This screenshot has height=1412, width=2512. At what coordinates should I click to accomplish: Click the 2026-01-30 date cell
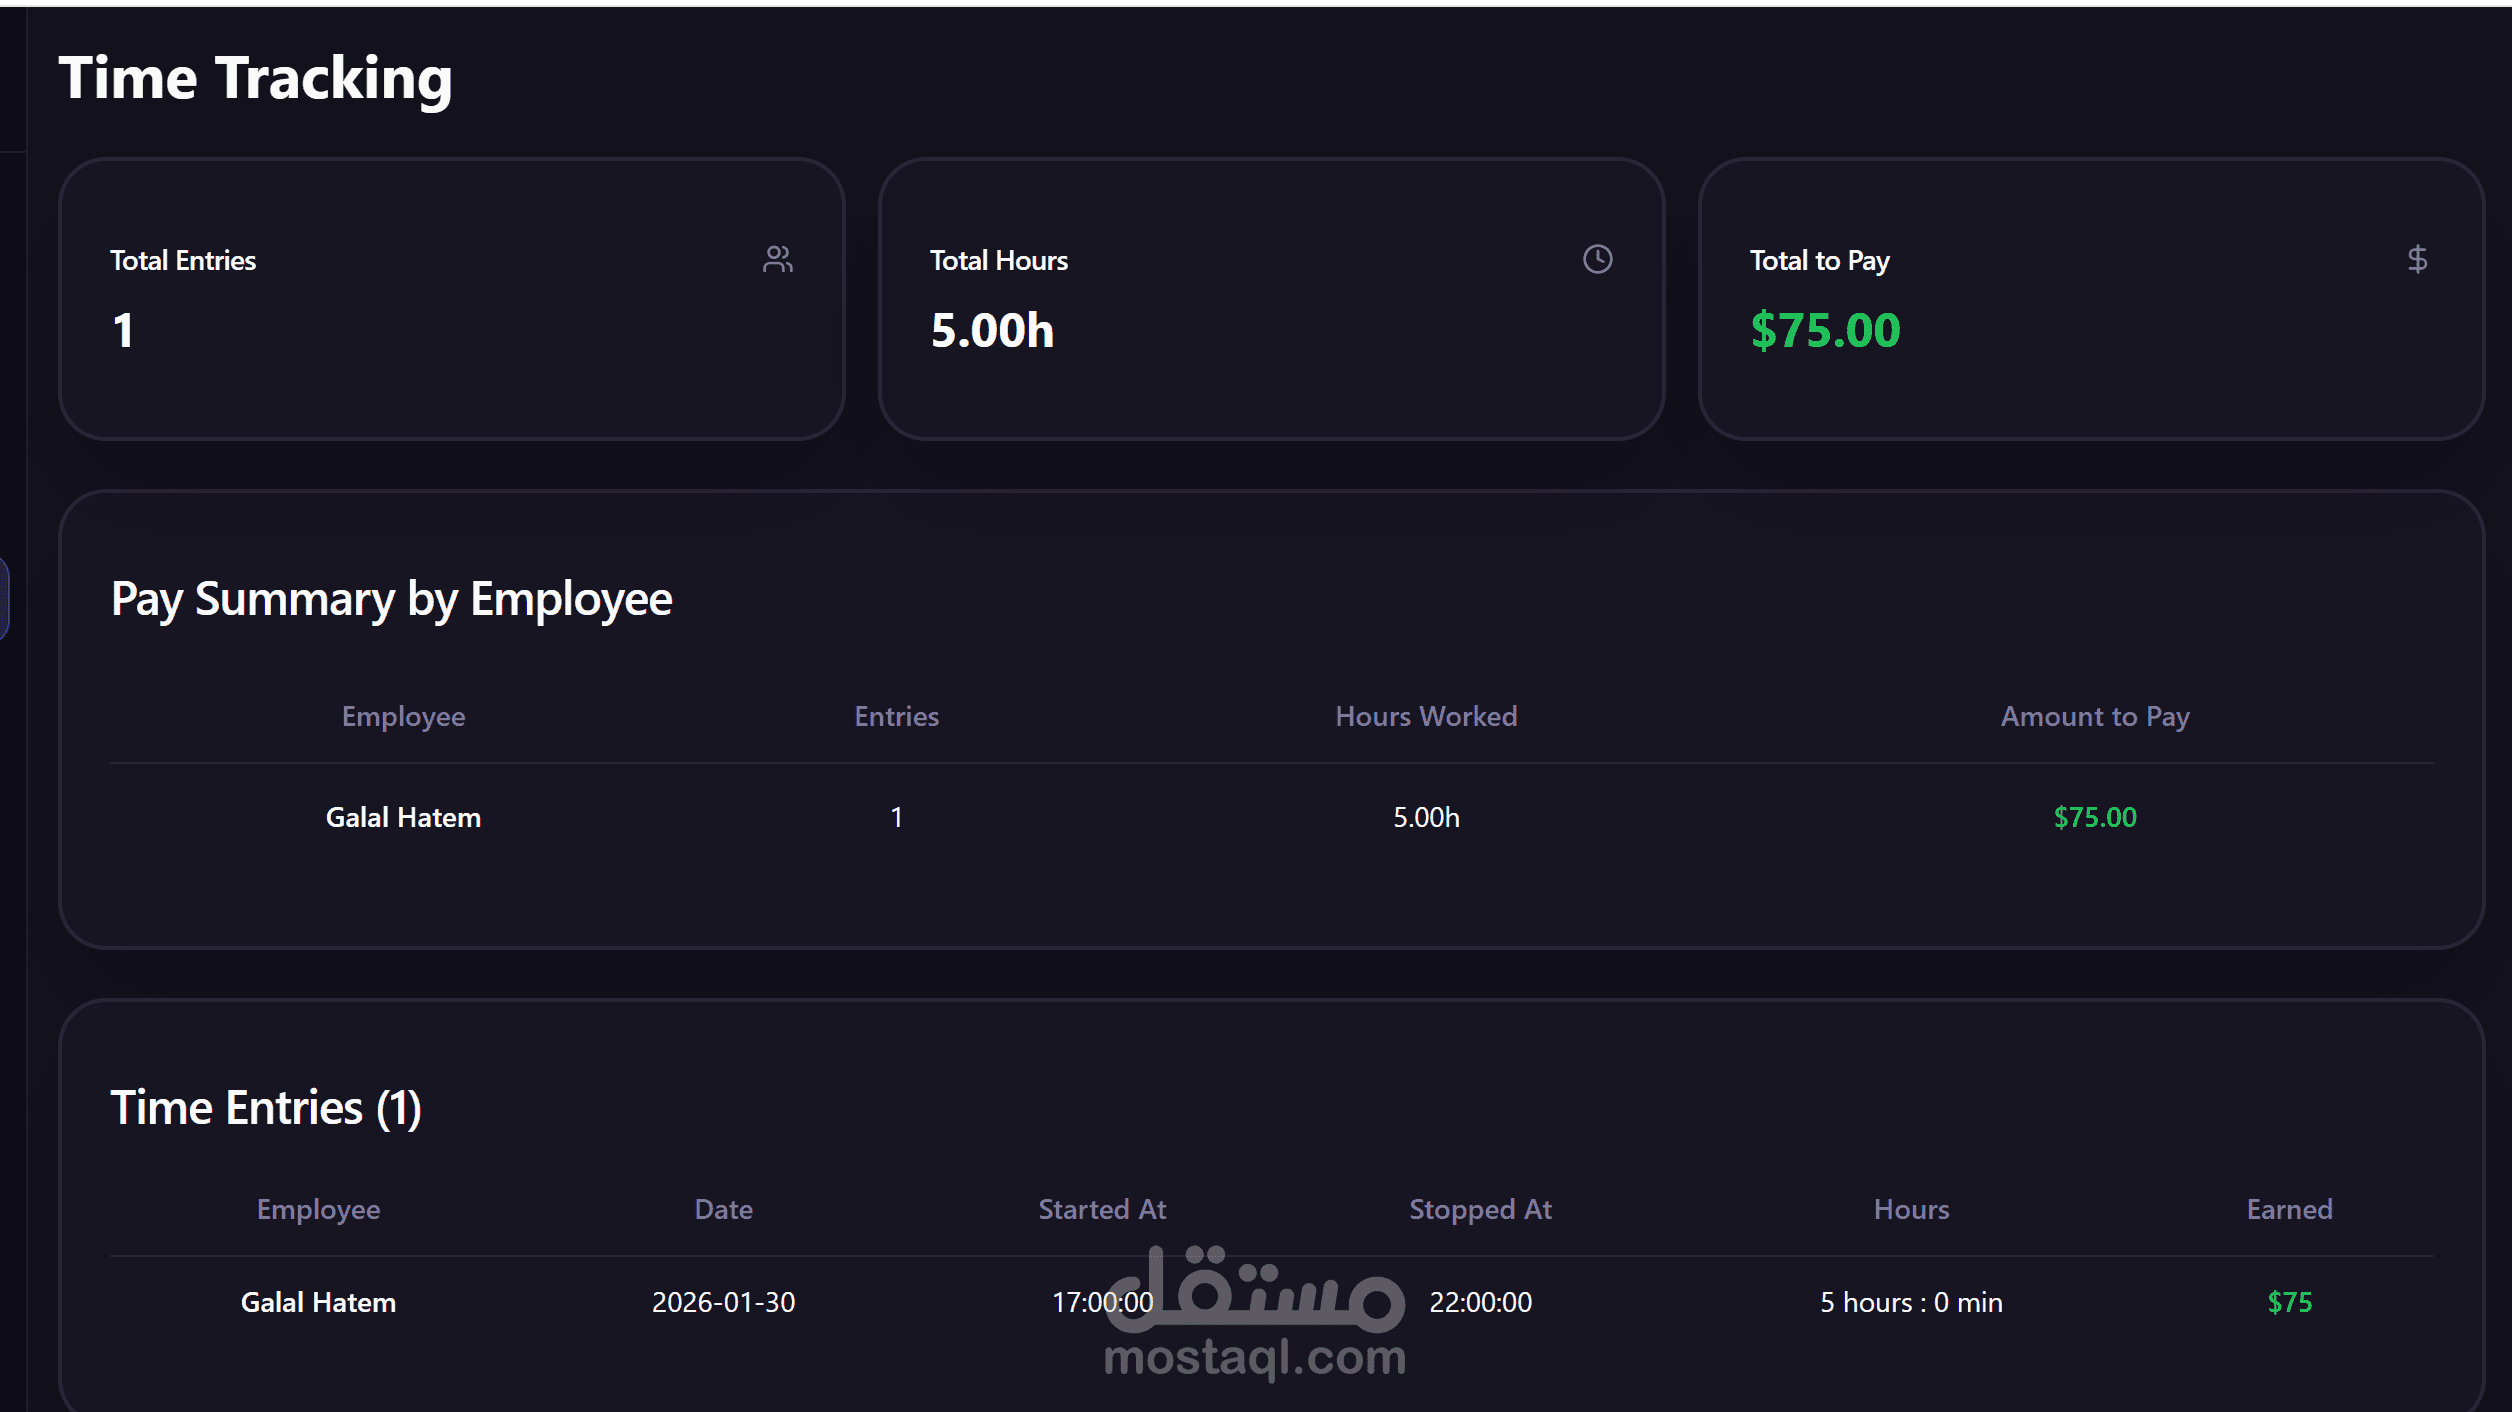coord(723,1303)
